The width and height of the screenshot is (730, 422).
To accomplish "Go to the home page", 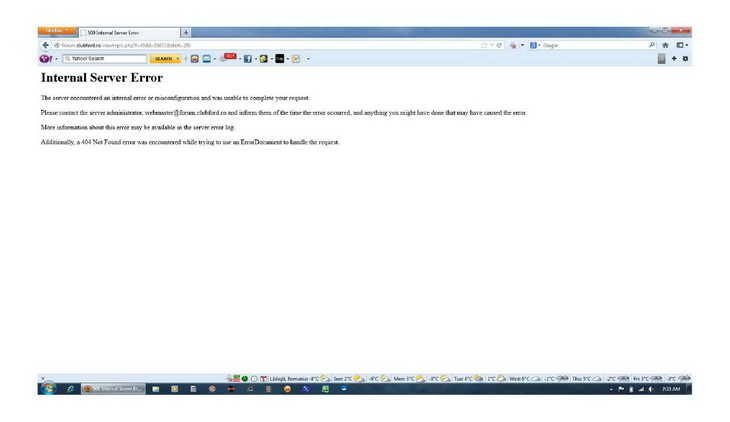I will (665, 45).
